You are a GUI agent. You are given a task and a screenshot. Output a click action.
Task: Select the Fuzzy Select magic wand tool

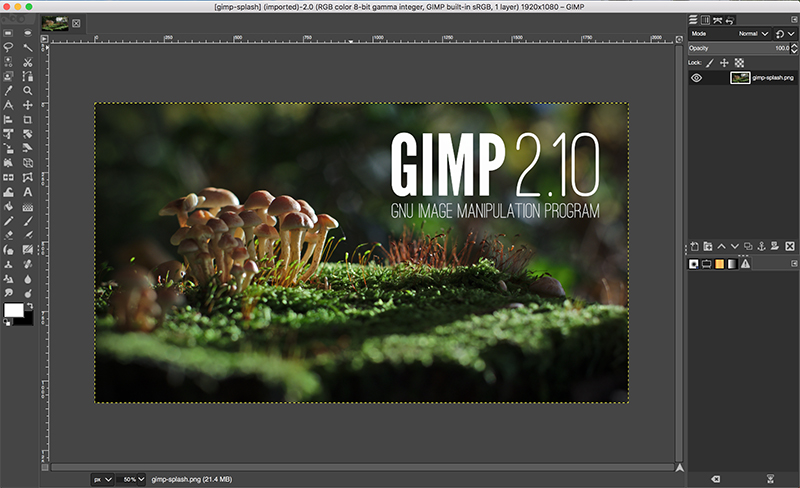coord(28,47)
